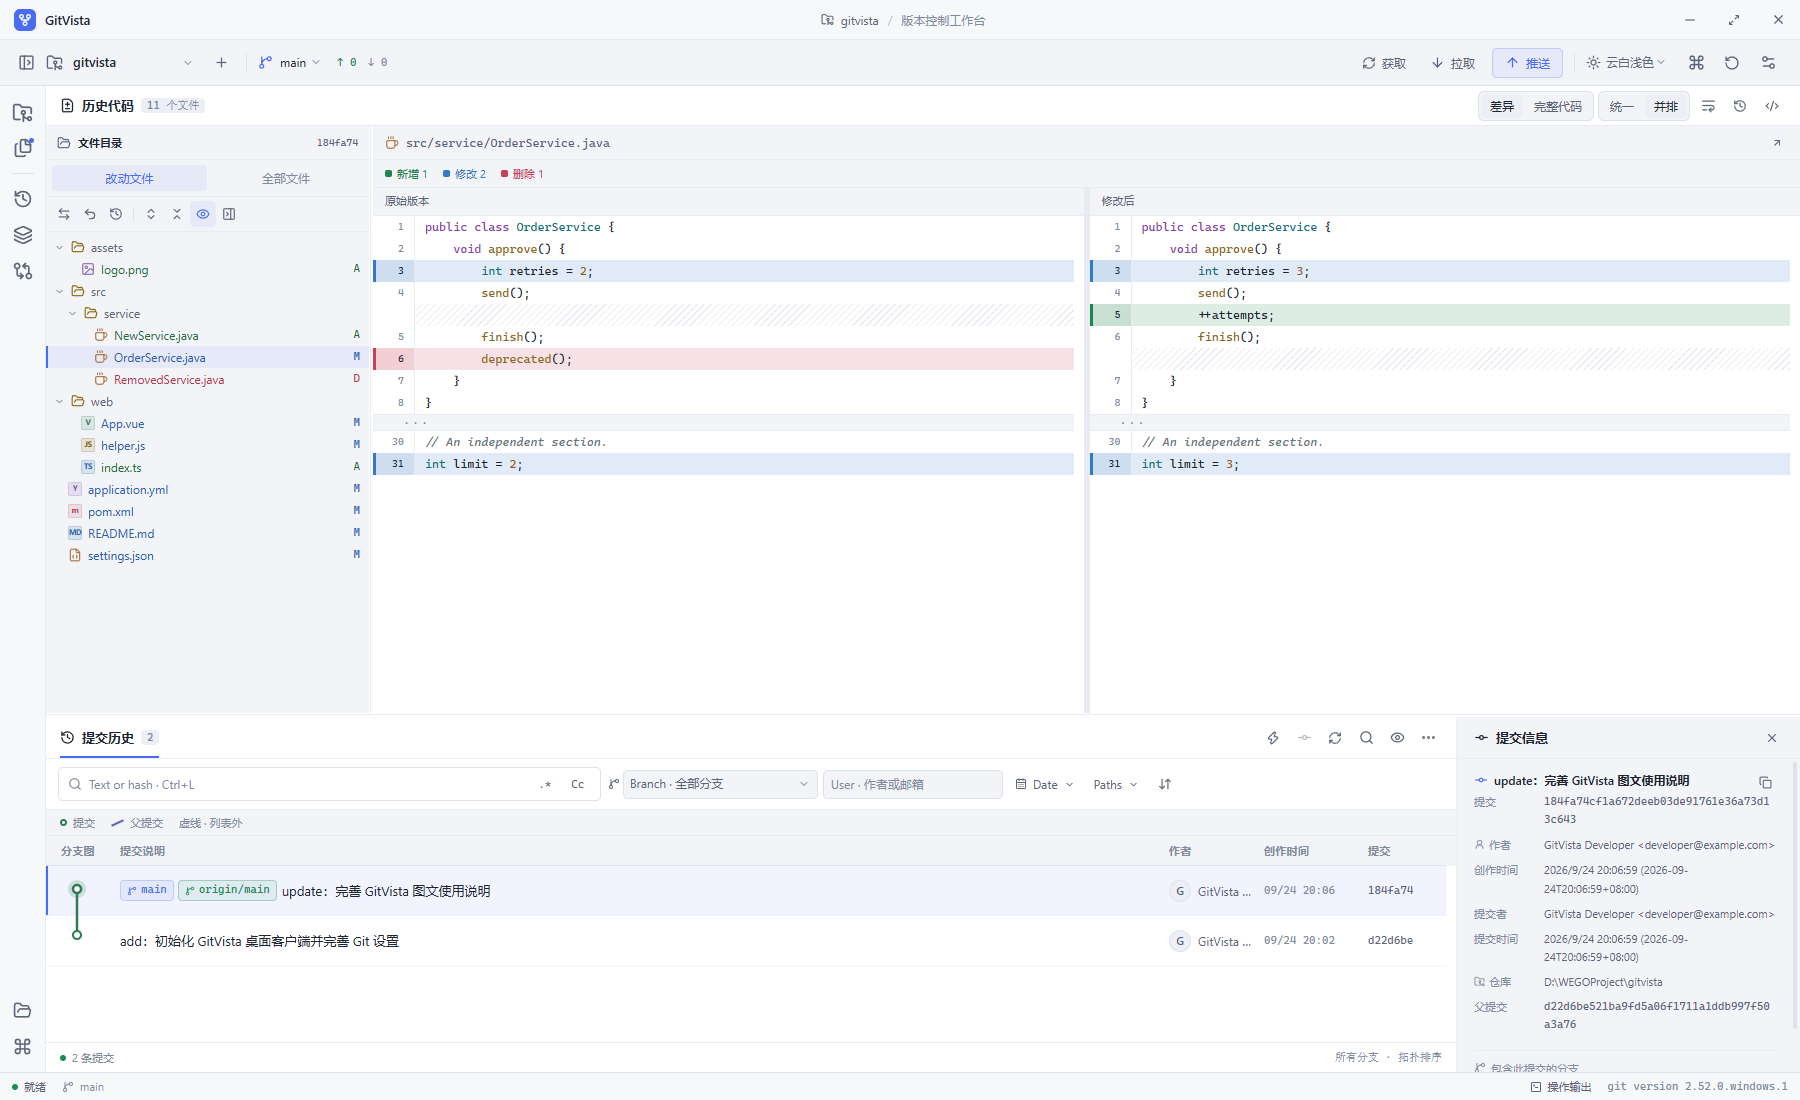Copy commit message in commit info panel
The image size is (1800, 1100).
1765,782
